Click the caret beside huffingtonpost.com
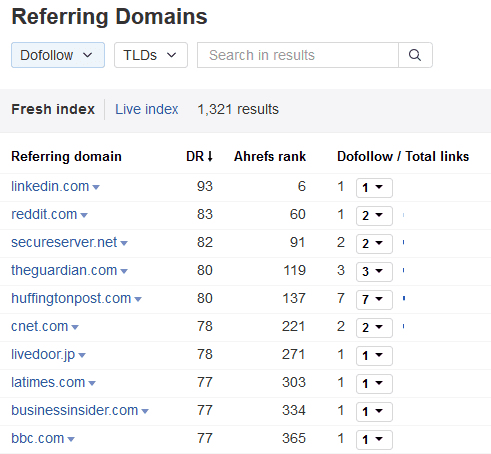The image size is (491, 454). point(138,299)
